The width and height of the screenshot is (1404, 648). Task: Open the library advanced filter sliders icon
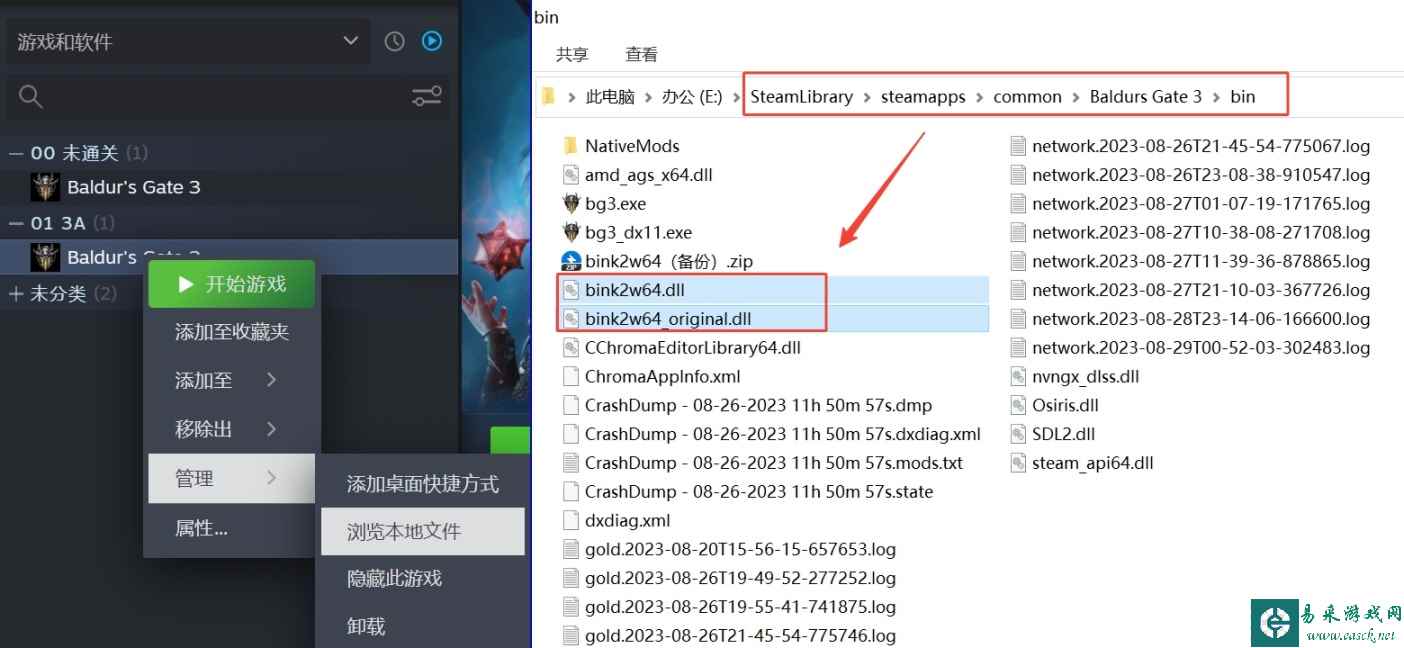pos(427,96)
